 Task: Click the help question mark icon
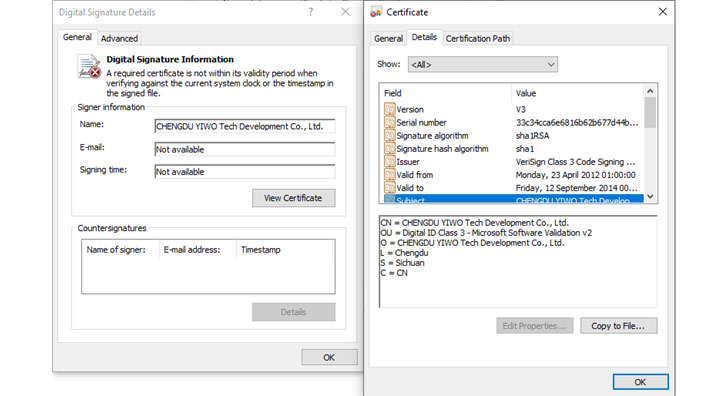tap(311, 12)
